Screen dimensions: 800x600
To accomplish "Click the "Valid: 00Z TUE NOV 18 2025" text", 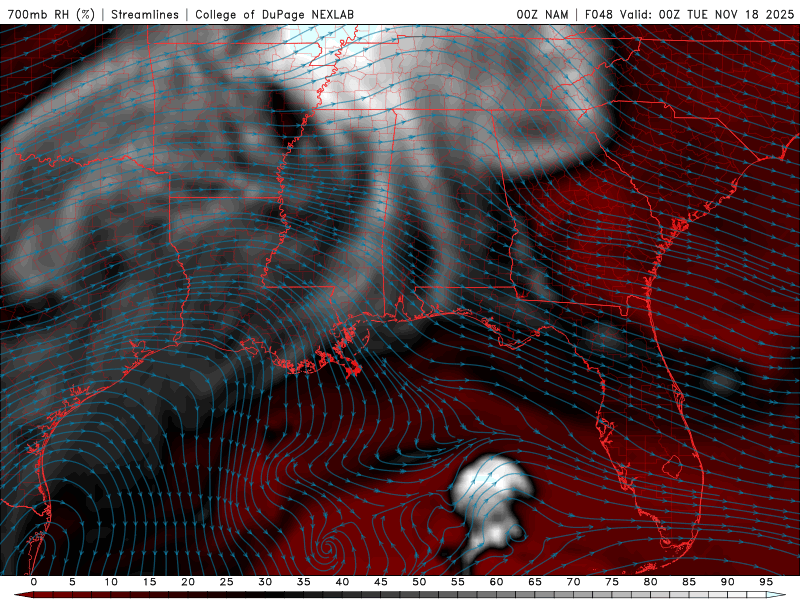I will [707, 14].
